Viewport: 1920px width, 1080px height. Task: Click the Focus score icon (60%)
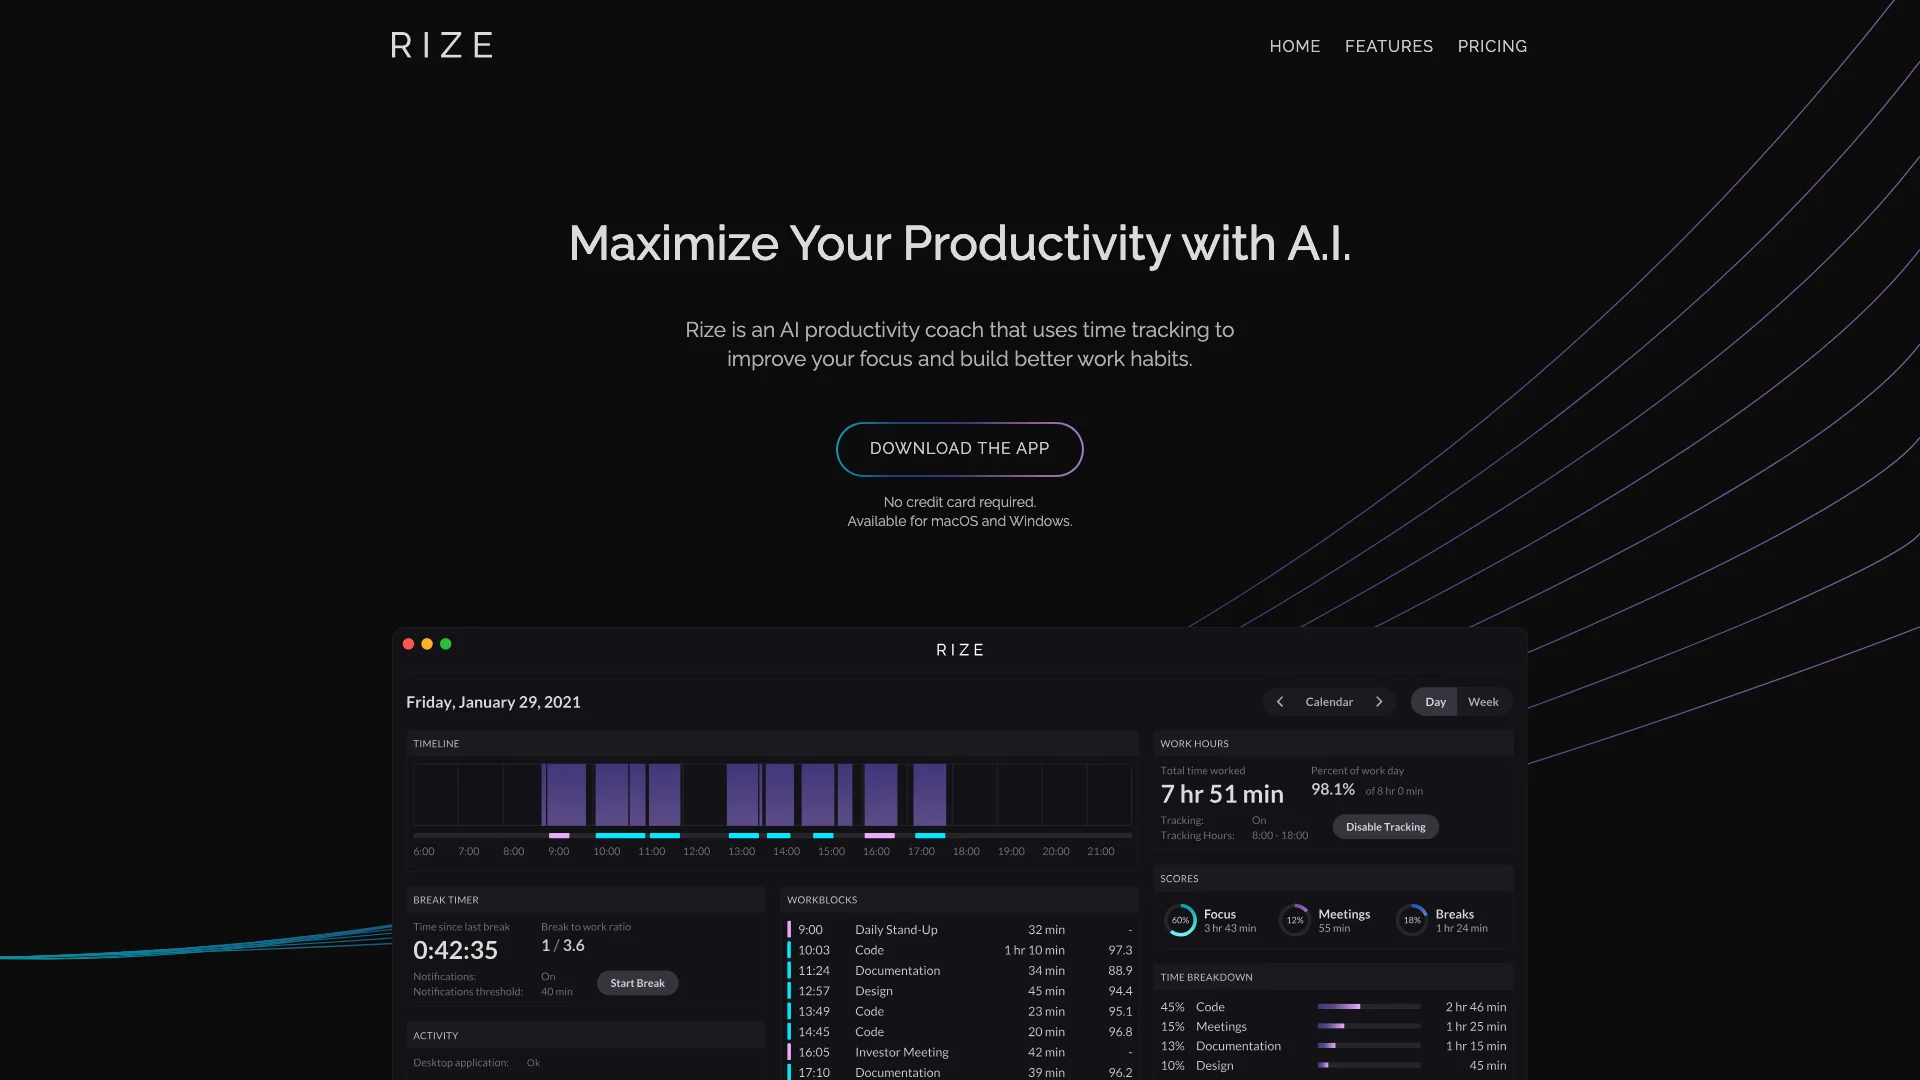[1178, 920]
